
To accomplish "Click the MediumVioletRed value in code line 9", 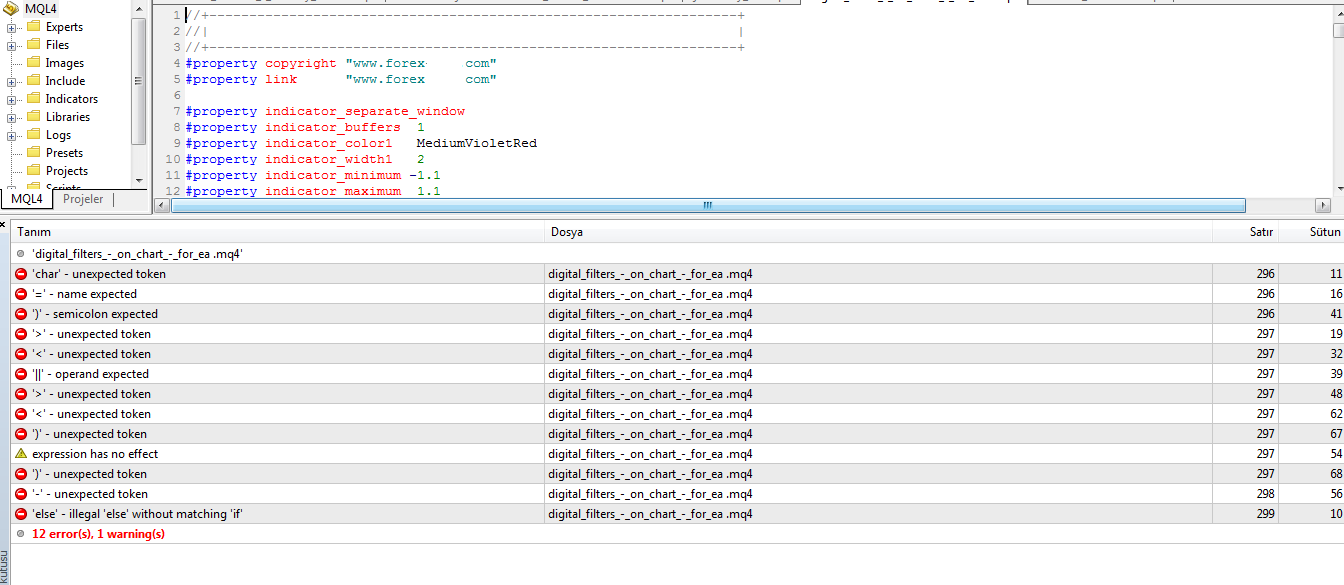I will click(477, 143).
